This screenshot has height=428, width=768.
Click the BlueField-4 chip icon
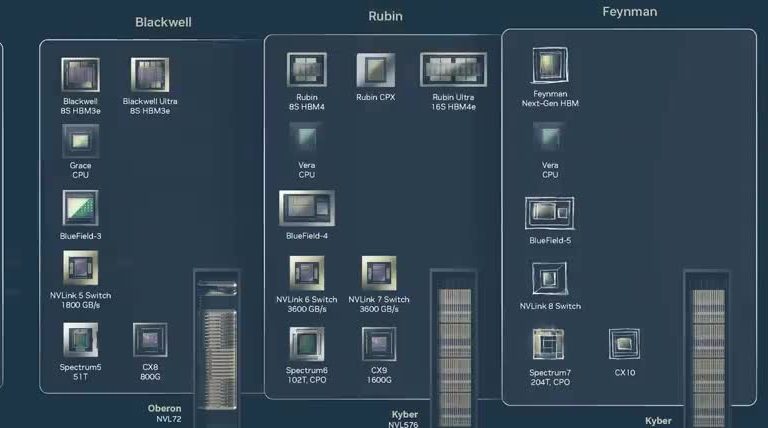(x=306, y=208)
